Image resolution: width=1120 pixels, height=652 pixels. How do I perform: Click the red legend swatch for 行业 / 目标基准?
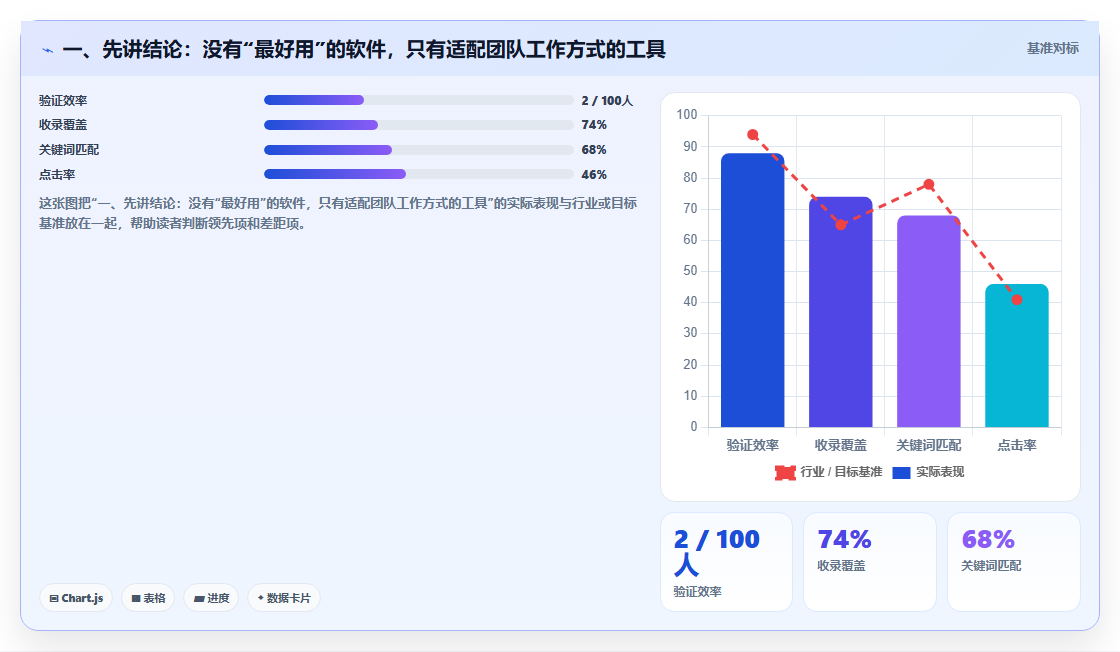785,473
